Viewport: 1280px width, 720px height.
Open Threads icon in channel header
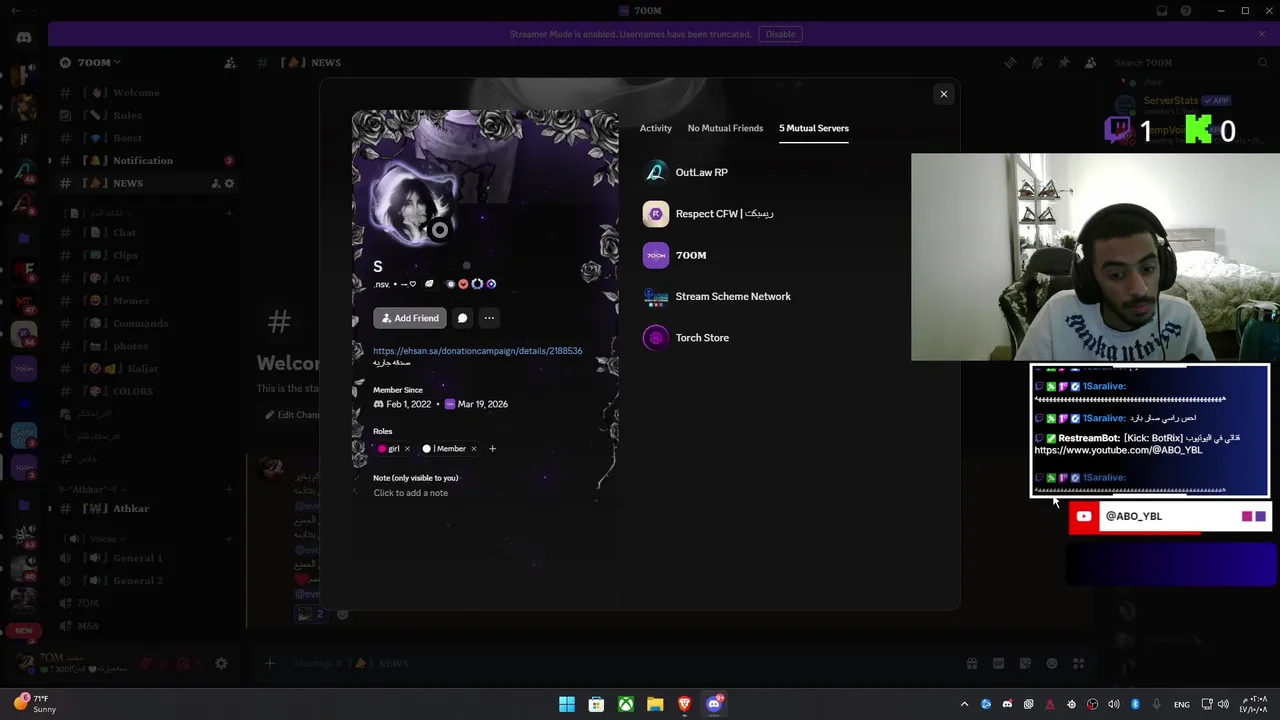[x=1010, y=62]
